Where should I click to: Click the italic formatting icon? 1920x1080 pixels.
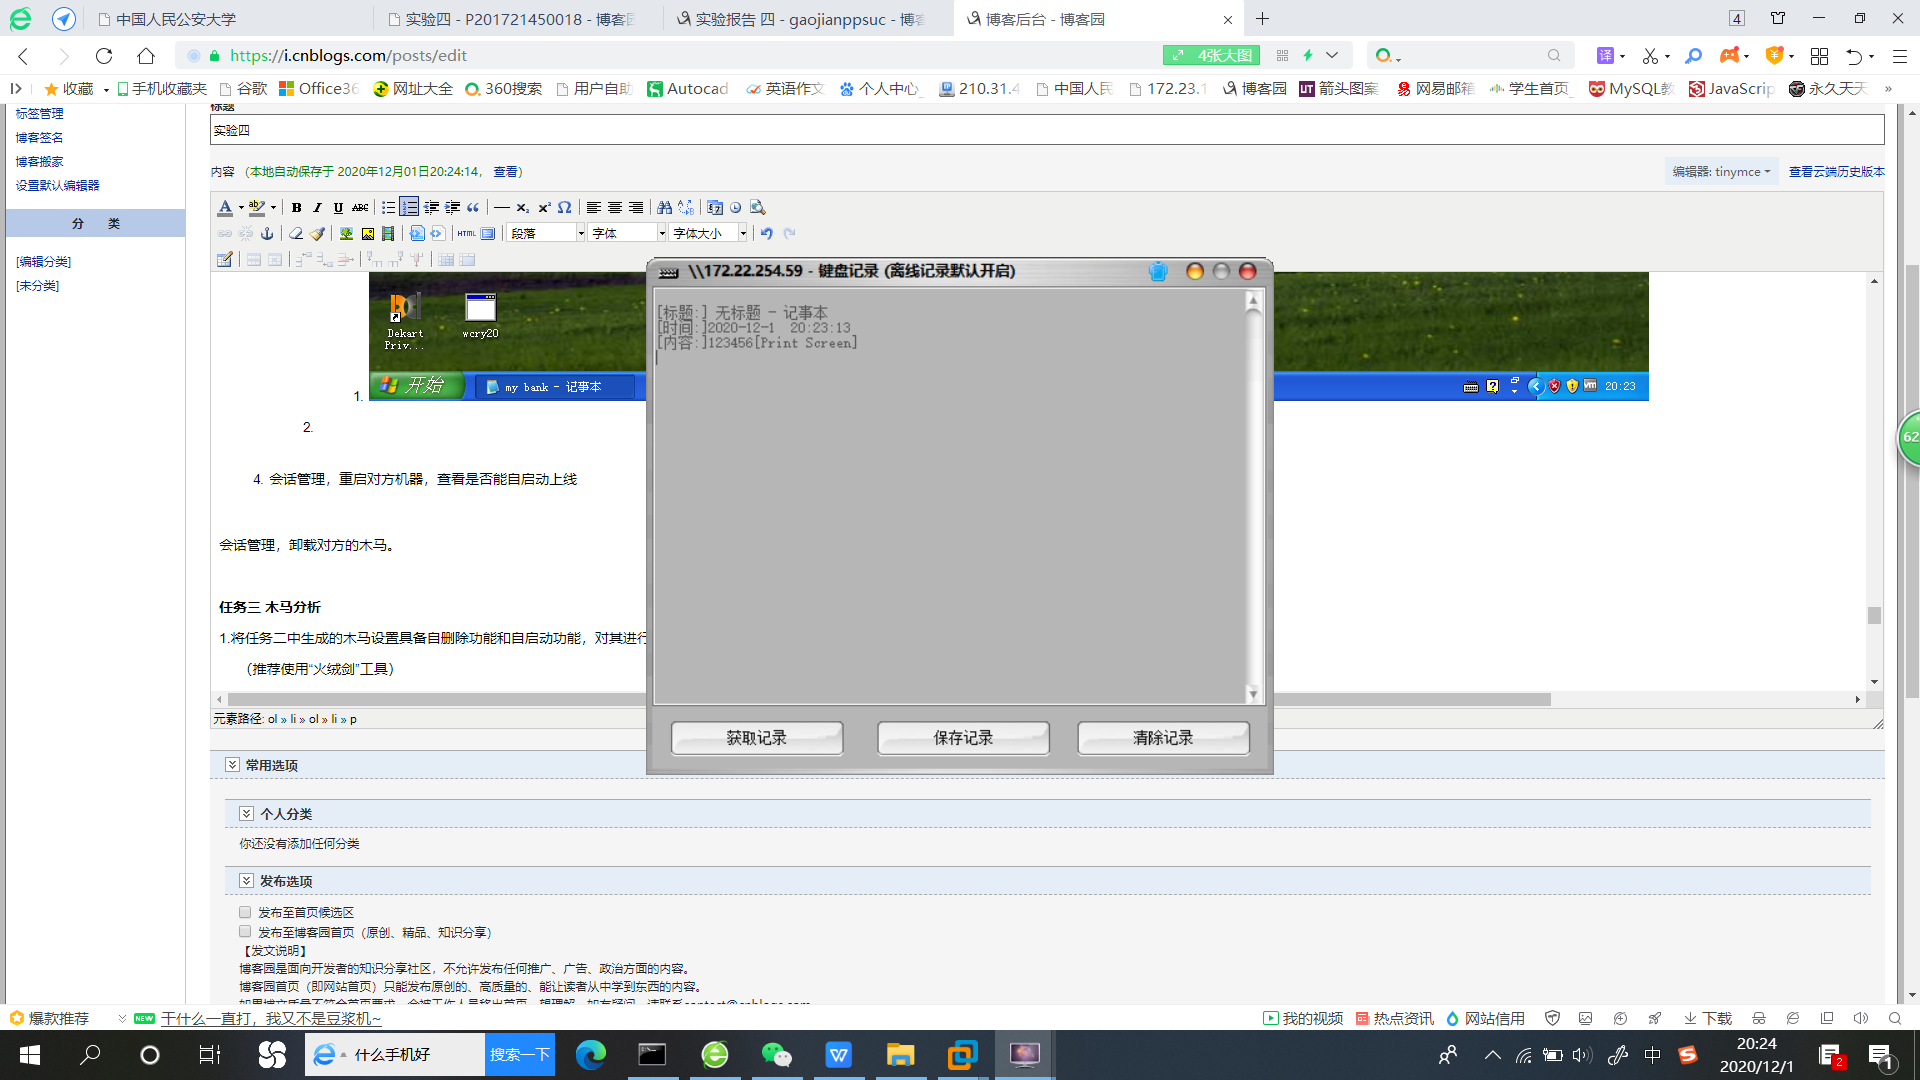(x=317, y=208)
